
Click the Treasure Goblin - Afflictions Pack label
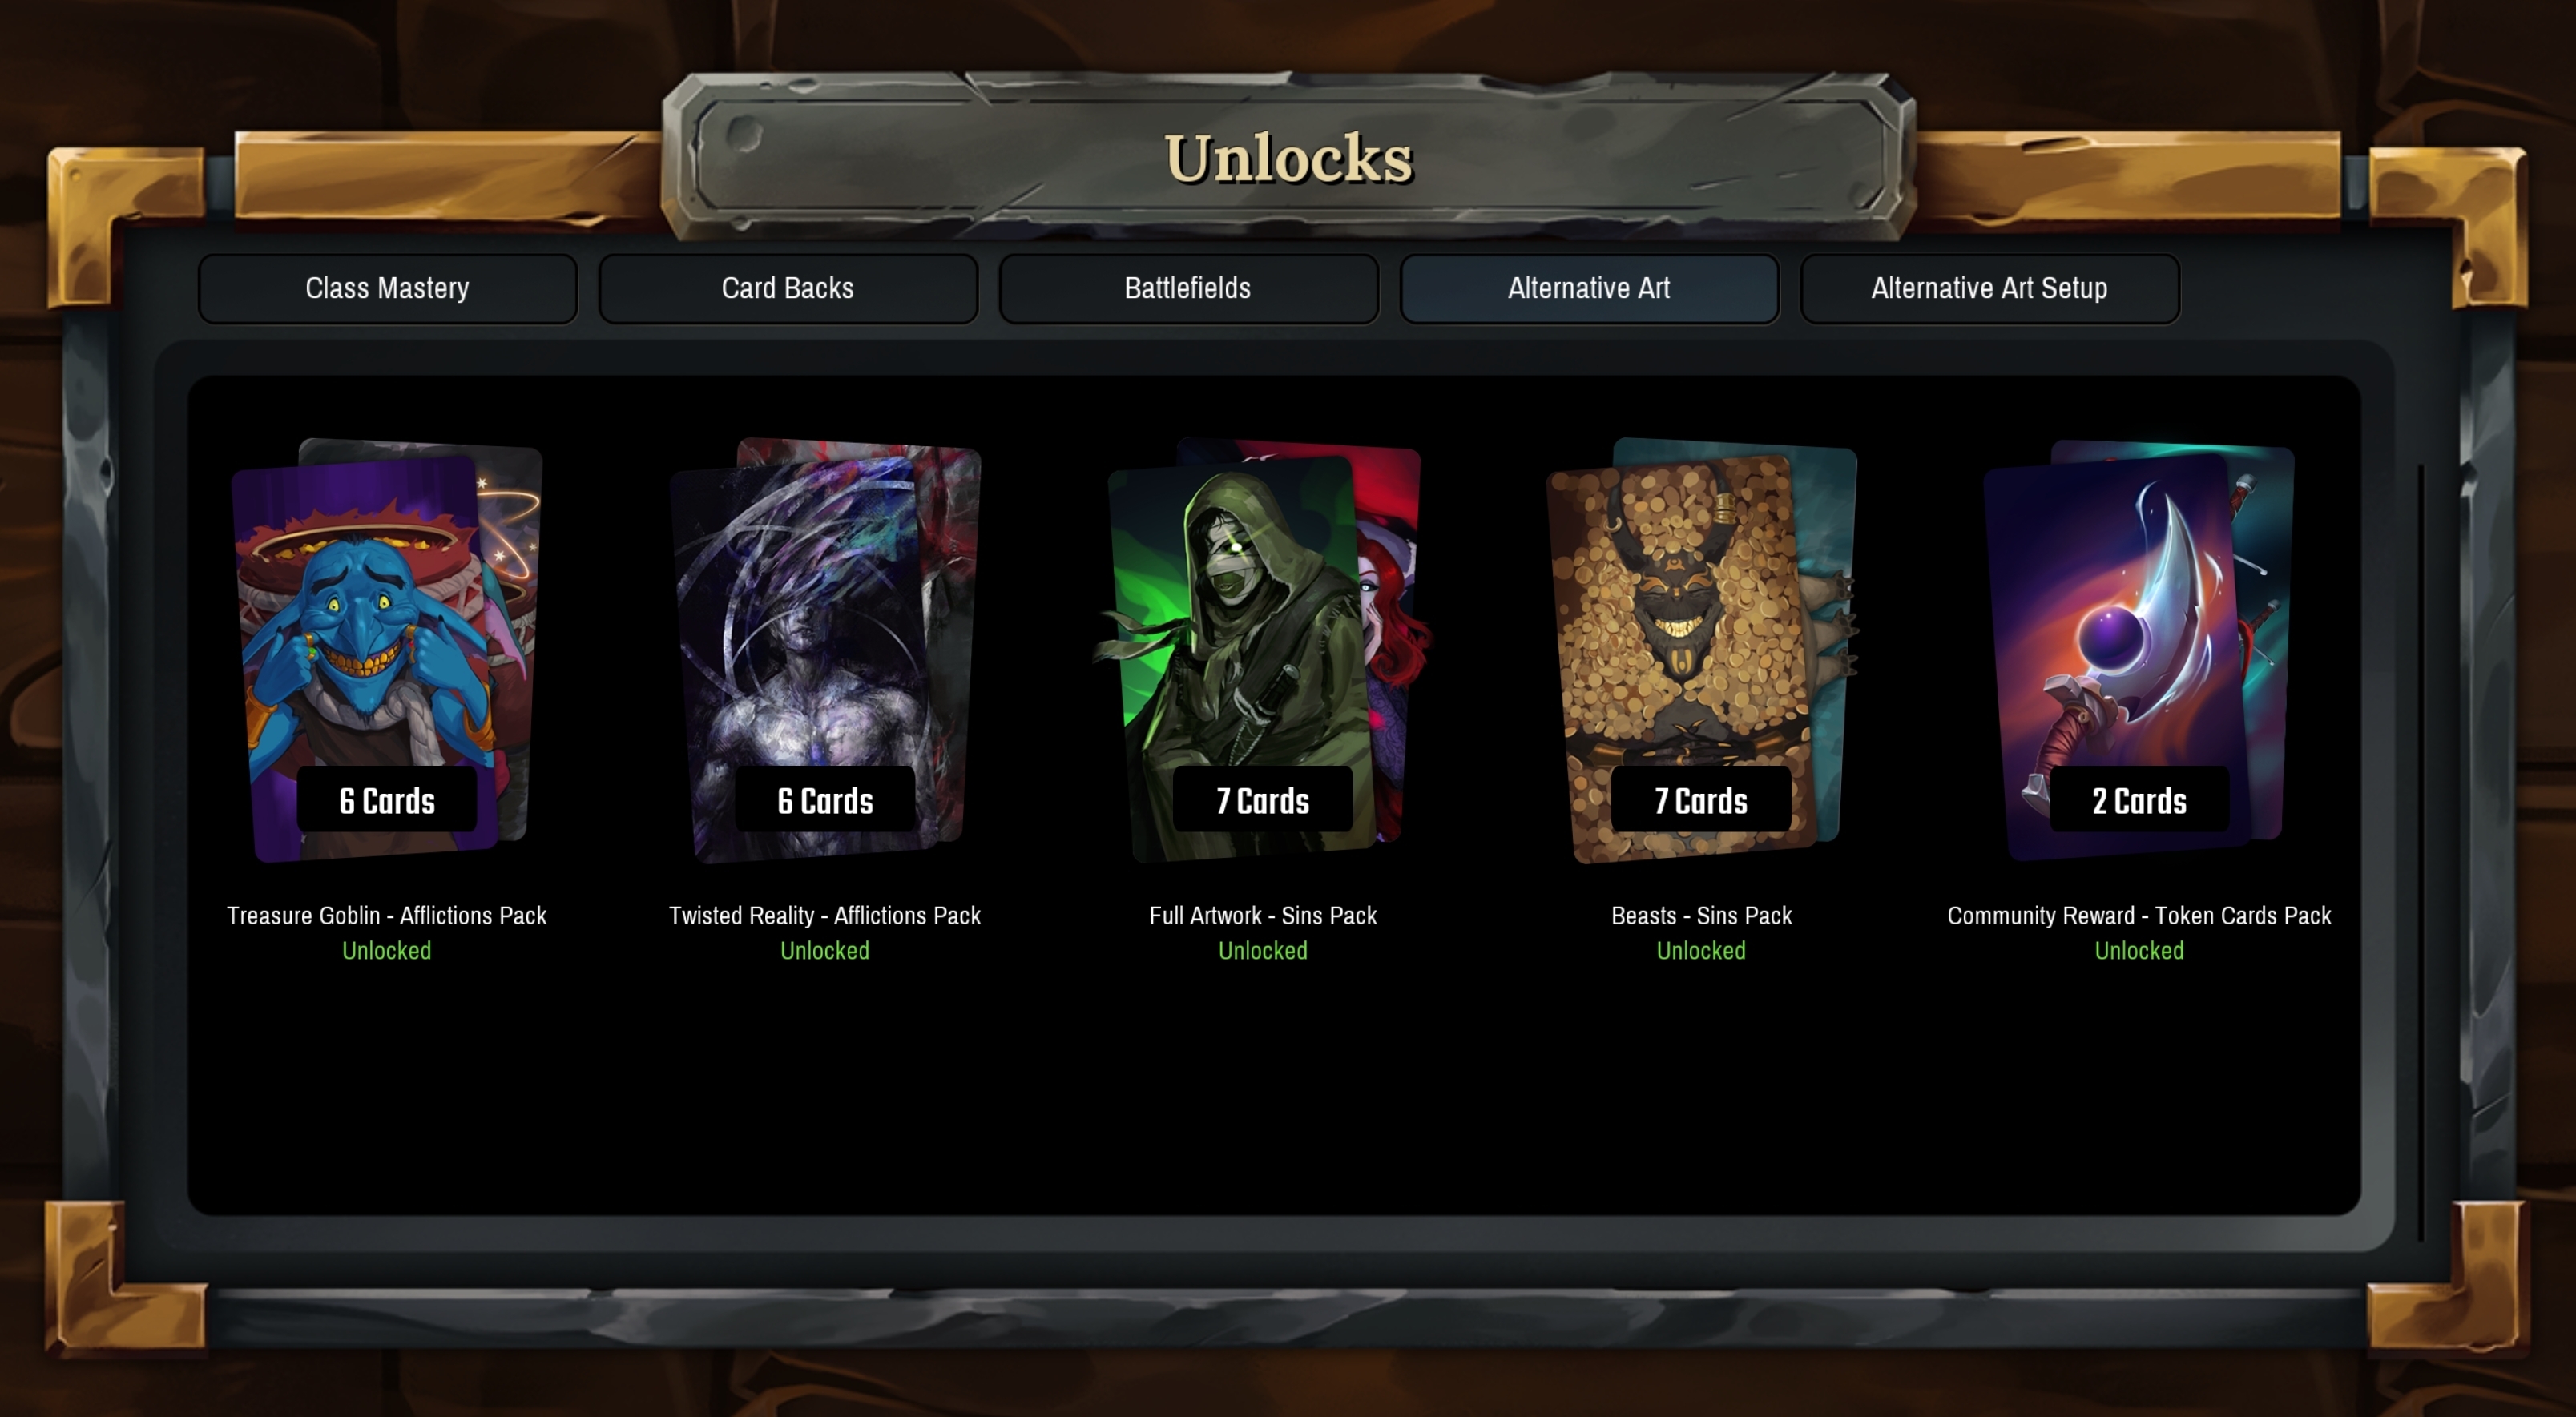tap(387, 916)
